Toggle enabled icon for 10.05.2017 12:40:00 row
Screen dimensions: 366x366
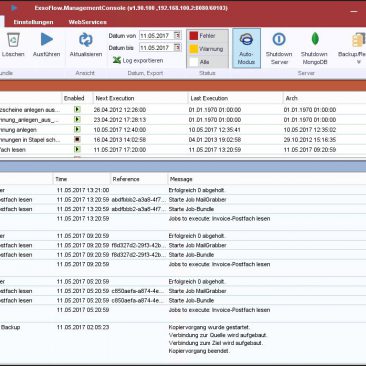point(77,129)
